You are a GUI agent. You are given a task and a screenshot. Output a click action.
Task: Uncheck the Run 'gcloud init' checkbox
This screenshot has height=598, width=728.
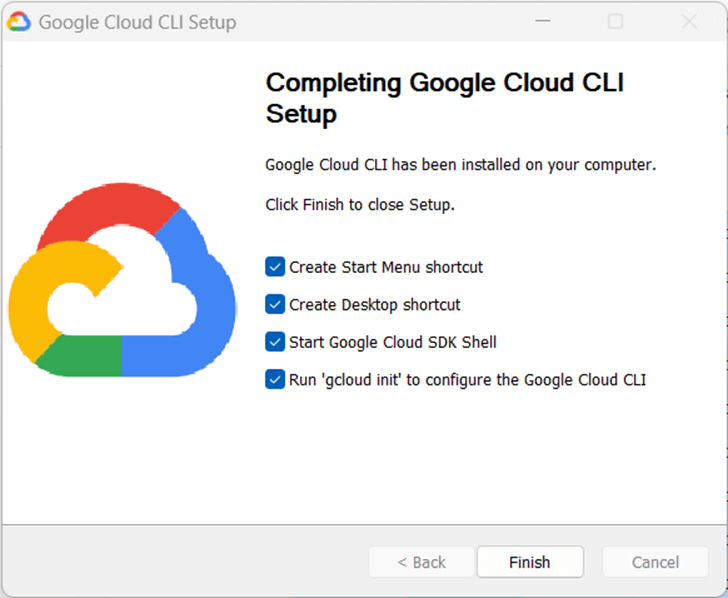click(275, 379)
